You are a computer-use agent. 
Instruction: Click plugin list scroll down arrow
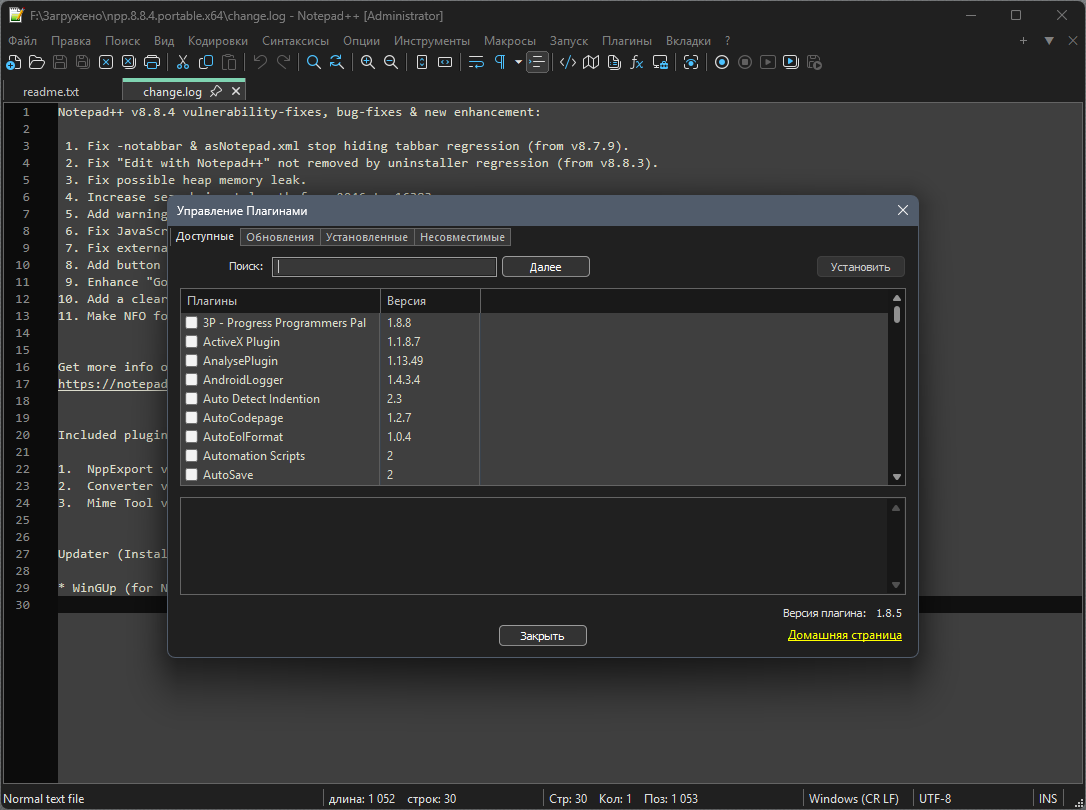pyautogui.click(x=897, y=477)
